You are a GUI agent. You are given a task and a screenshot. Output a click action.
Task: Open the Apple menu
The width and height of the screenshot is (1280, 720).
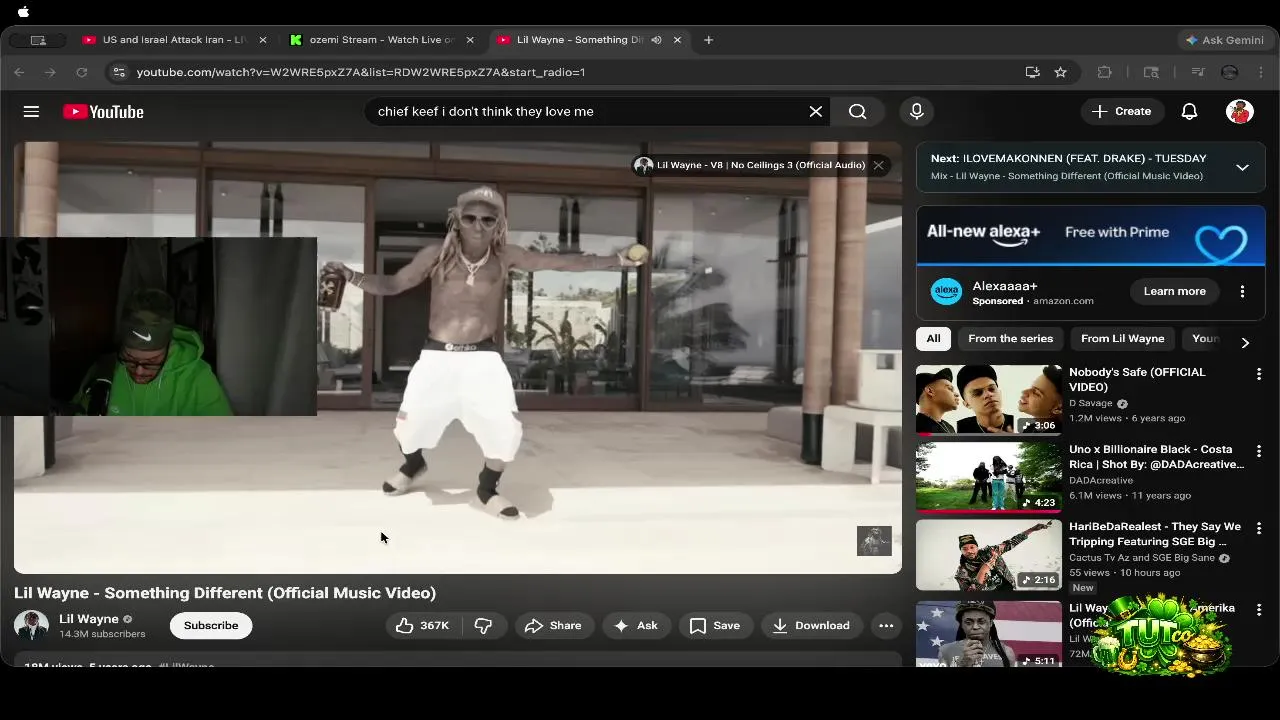pyautogui.click(x=23, y=12)
